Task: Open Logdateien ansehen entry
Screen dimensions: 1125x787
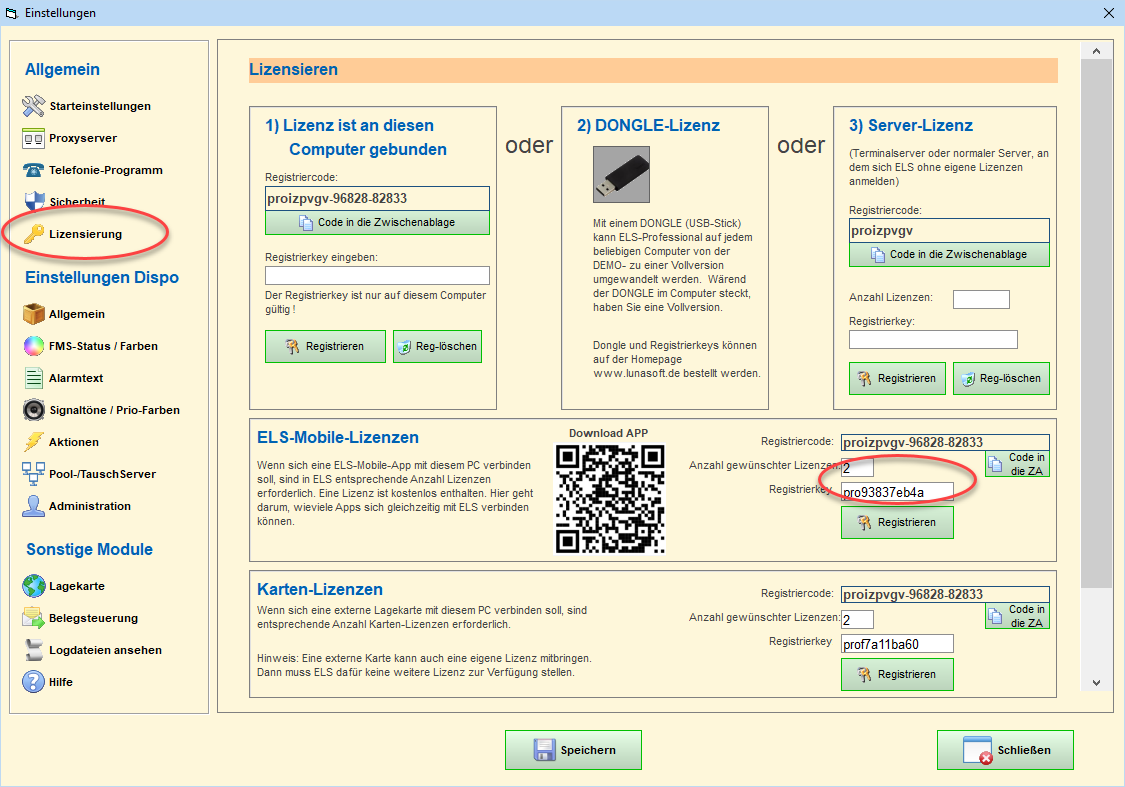Action: 105,650
